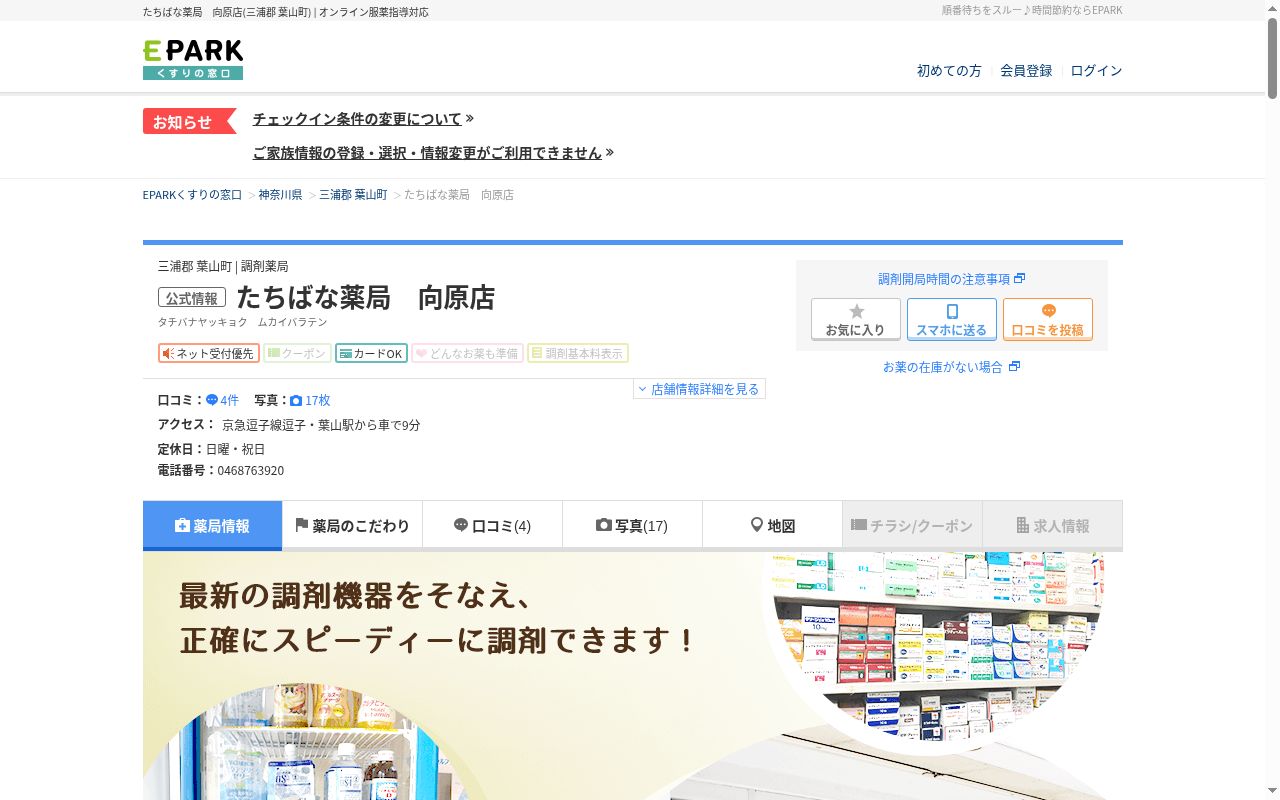Click the 初めての方 header link
Screen dimensions: 1280x800
pos(949,71)
